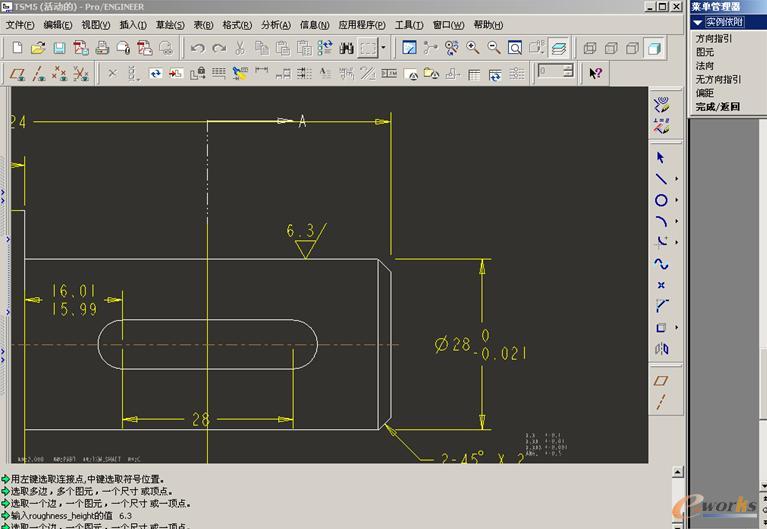Open the 工具(T) menu

409,25
